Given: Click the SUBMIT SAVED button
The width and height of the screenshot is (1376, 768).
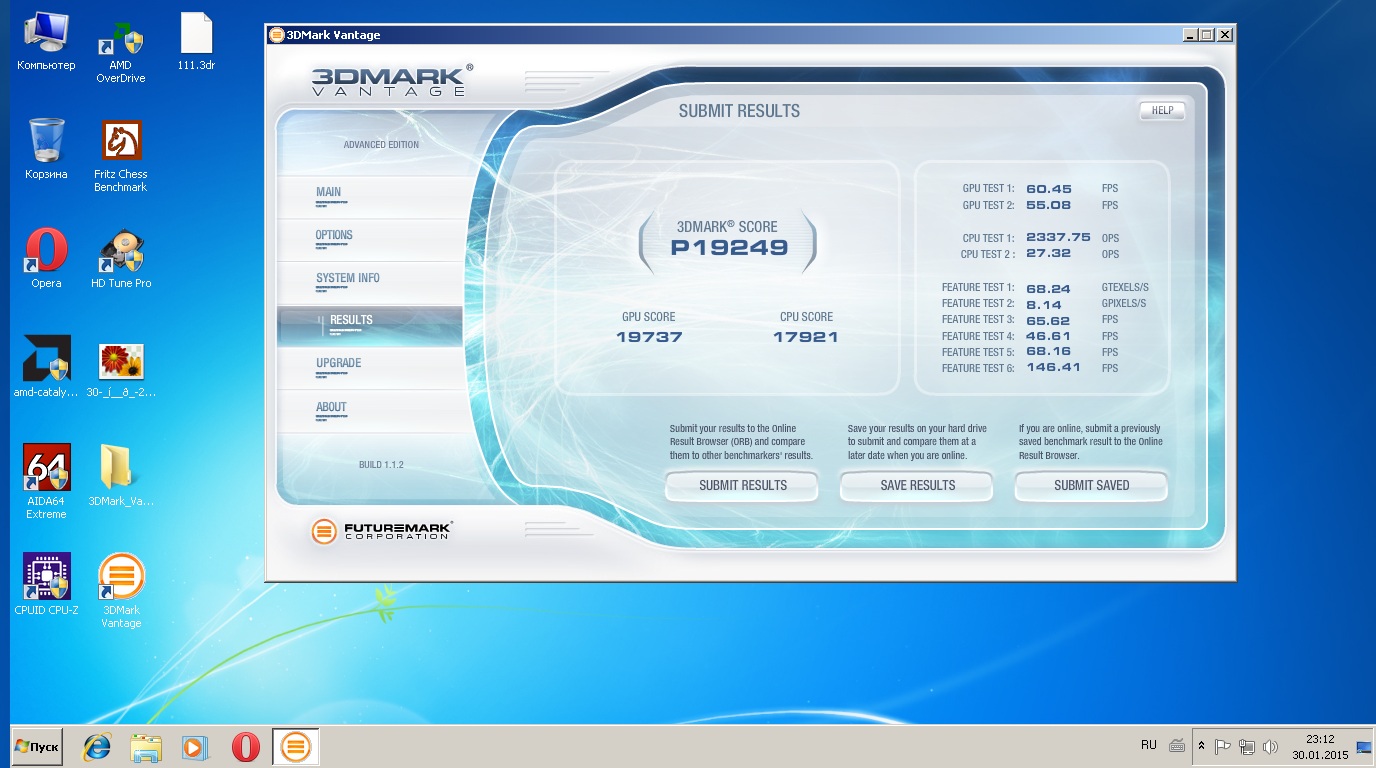Looking at the screenshot, I should point(1092,485).
